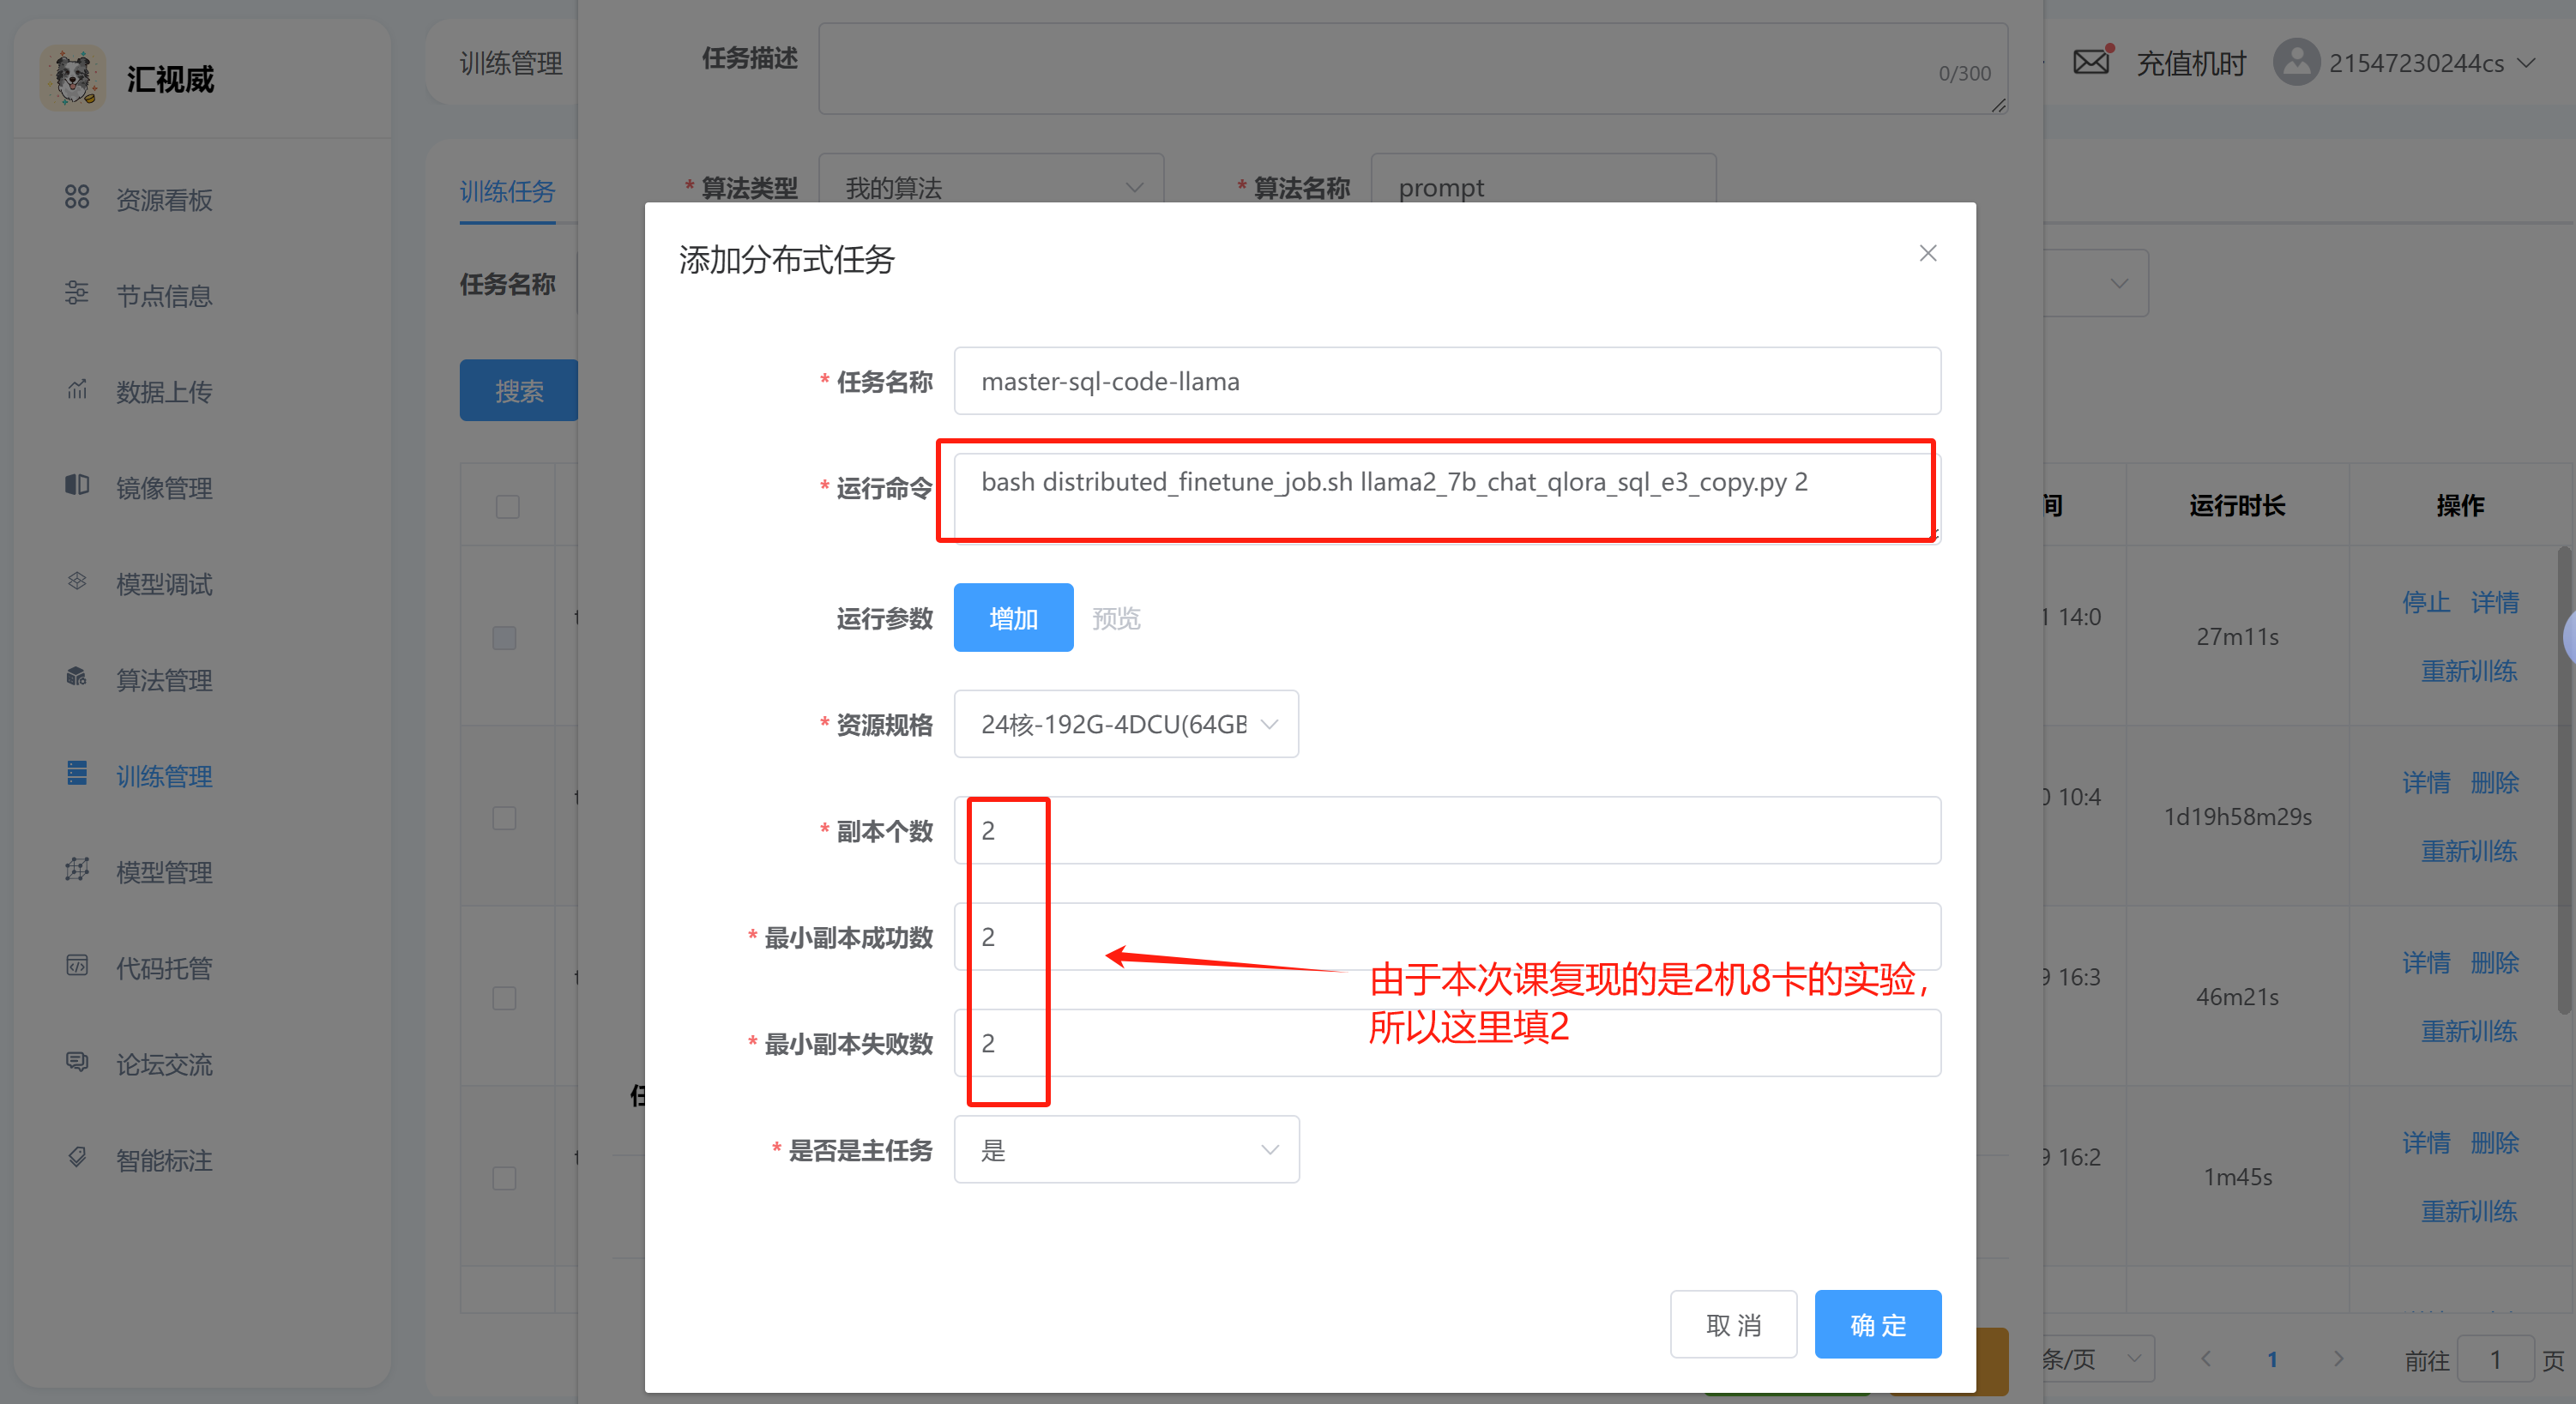Click the user avatar icon
This screenshot has width=2576, height=1404.
point(2297,62)
